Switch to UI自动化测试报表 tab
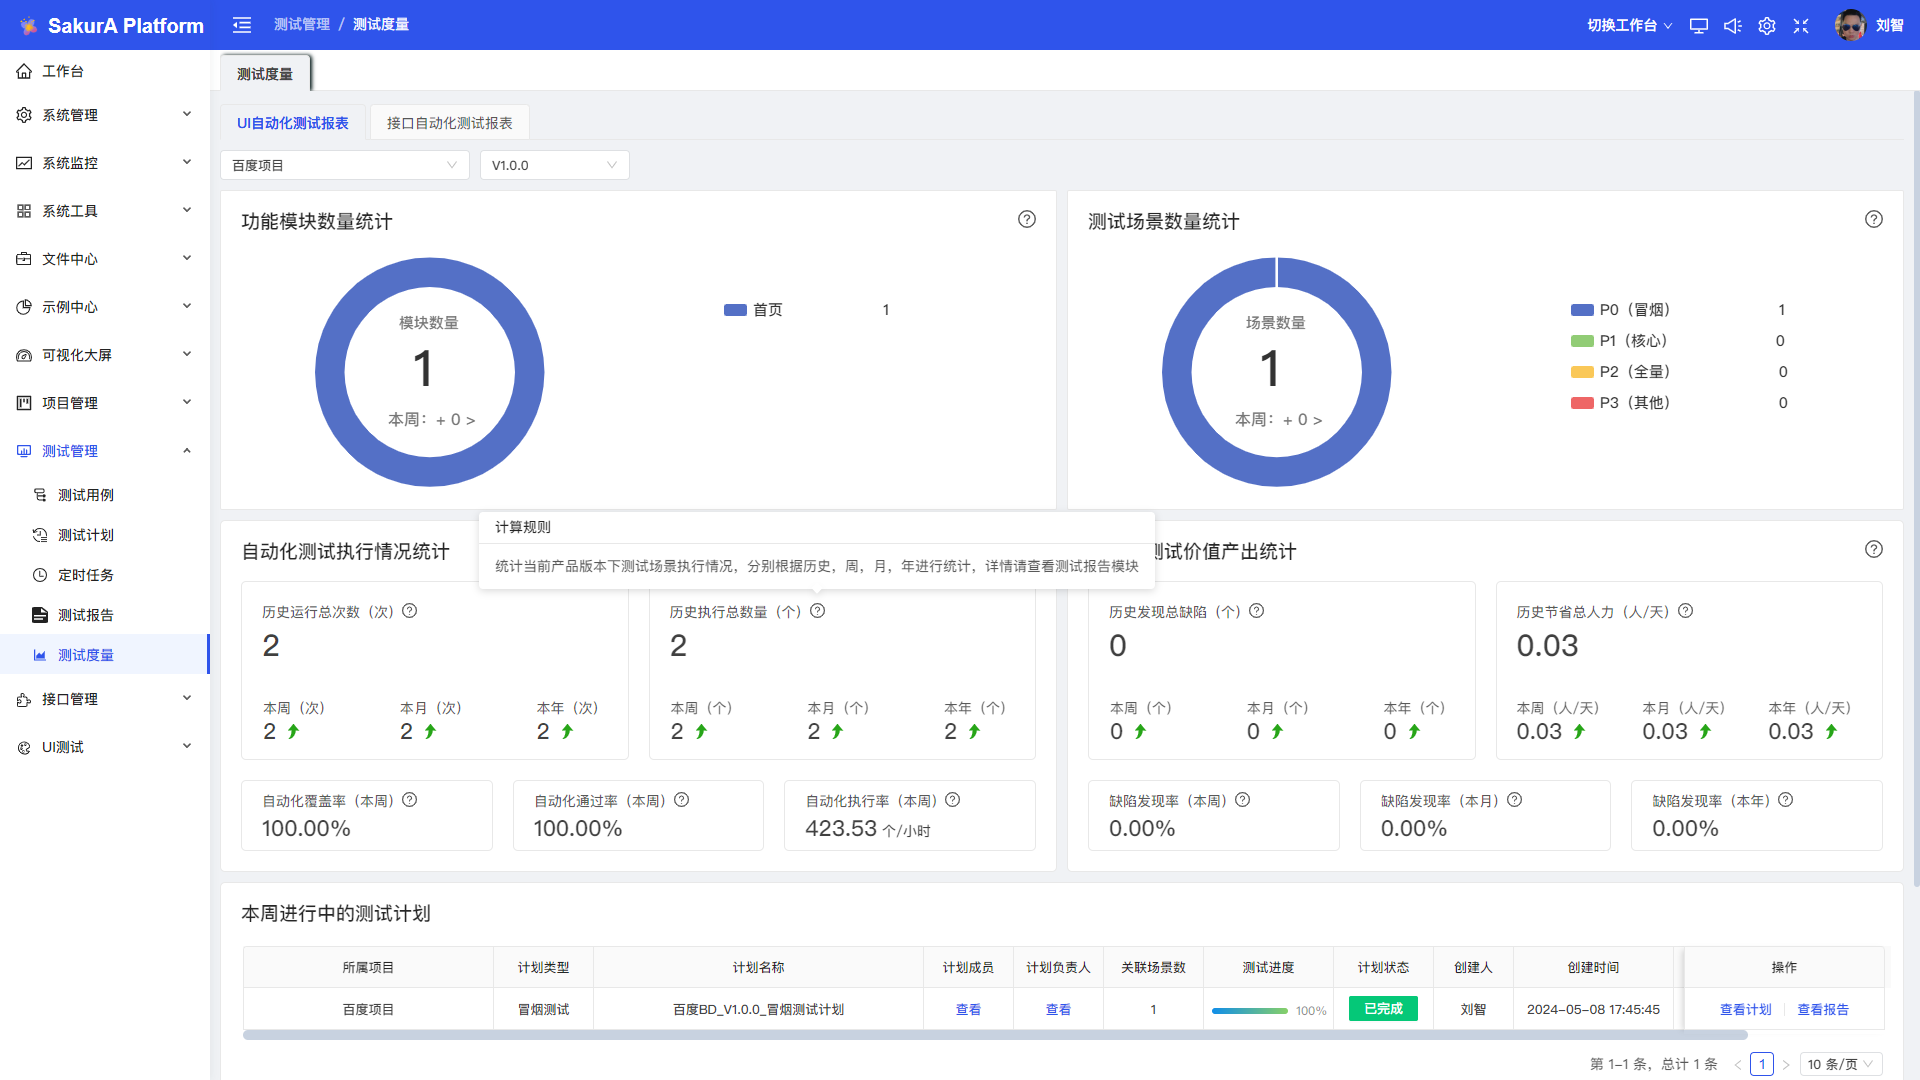Image resolution: width=1920 pixels, height=1080 pixels. pos(293,123)
